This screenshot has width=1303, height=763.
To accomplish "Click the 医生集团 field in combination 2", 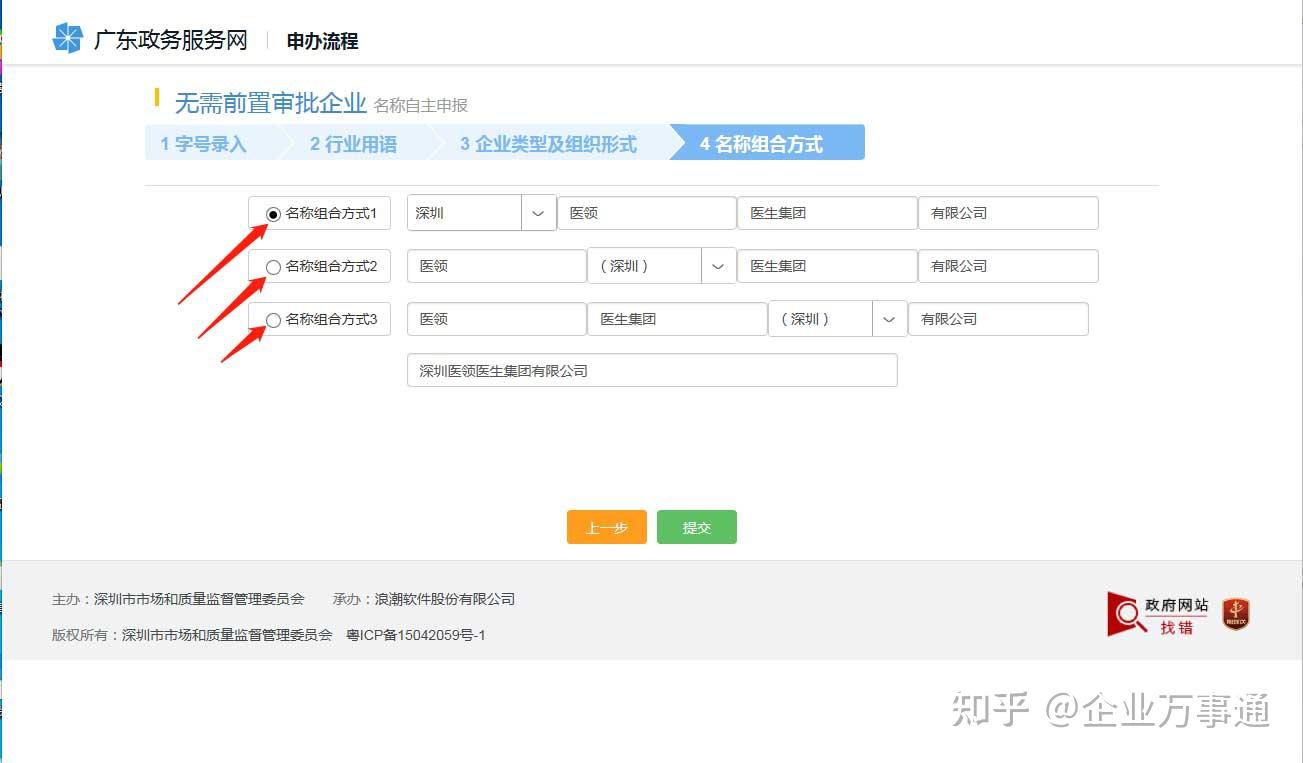I will 827,266.
